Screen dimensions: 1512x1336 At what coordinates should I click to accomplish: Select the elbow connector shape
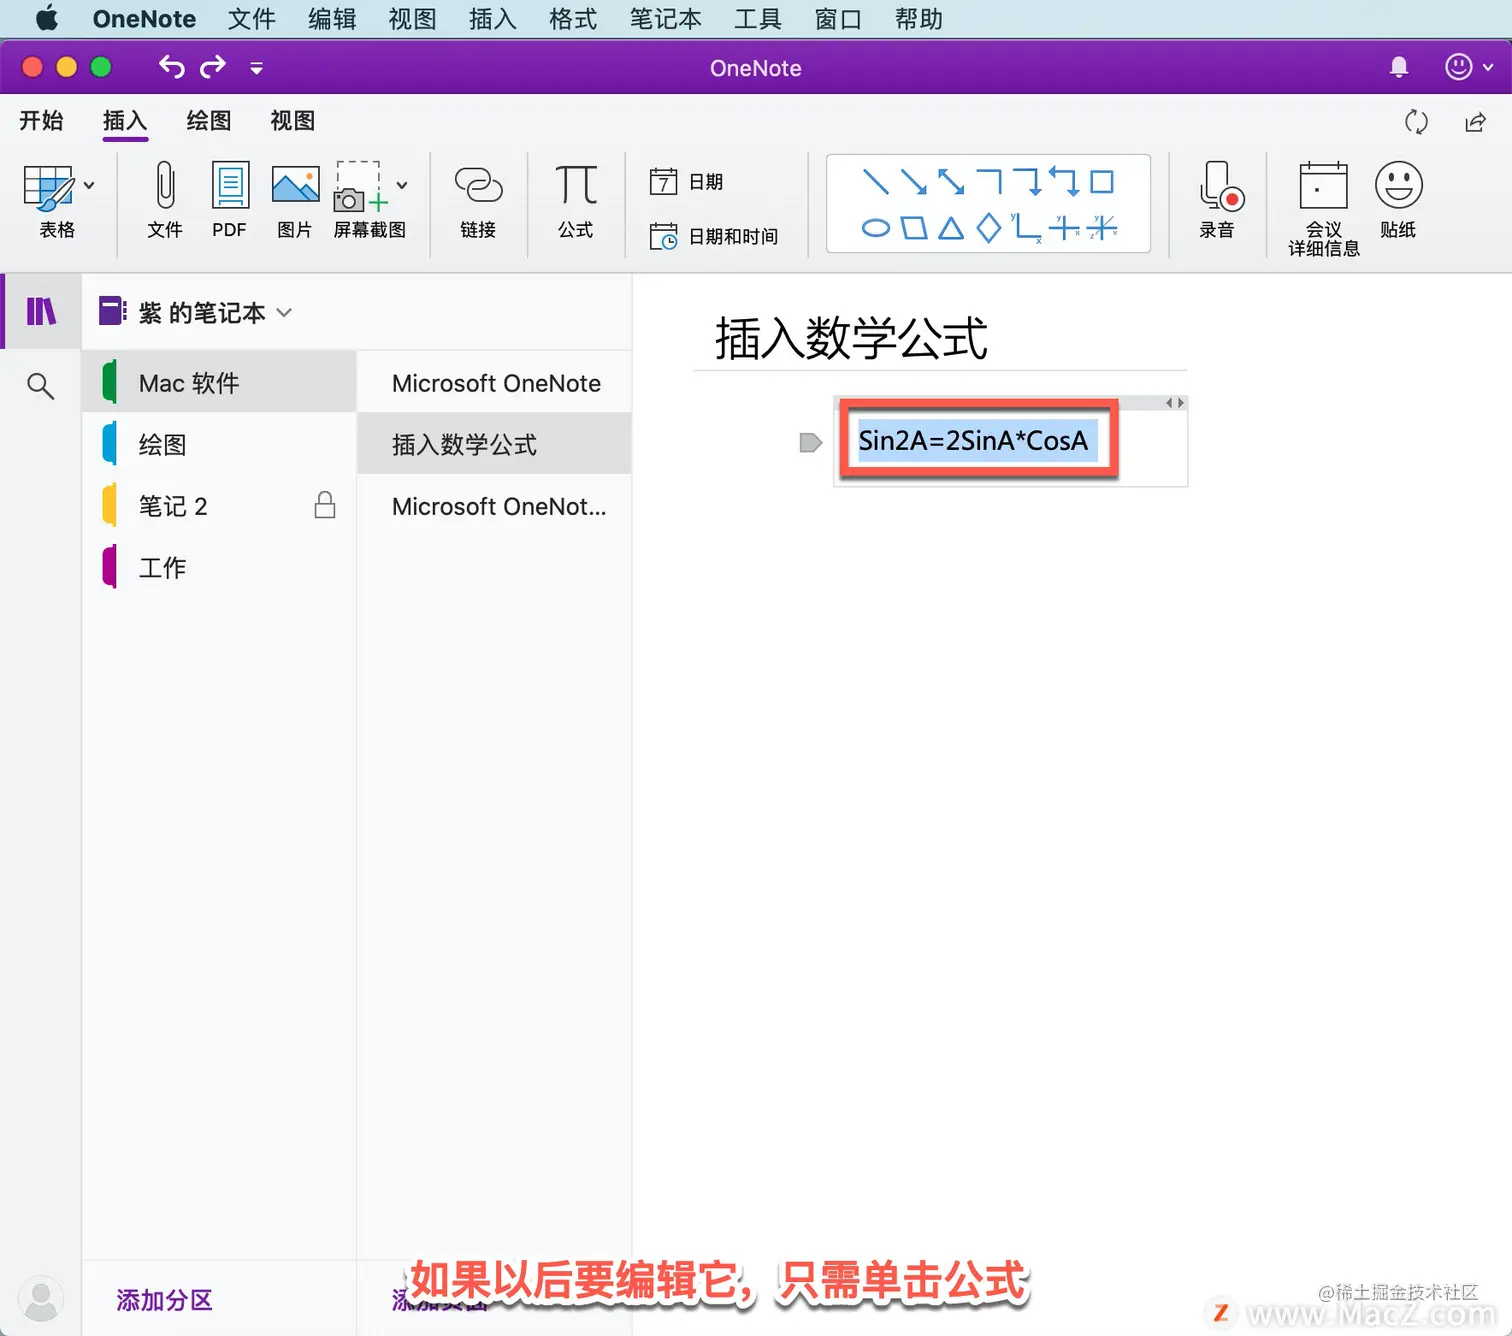tap(989, 182)
